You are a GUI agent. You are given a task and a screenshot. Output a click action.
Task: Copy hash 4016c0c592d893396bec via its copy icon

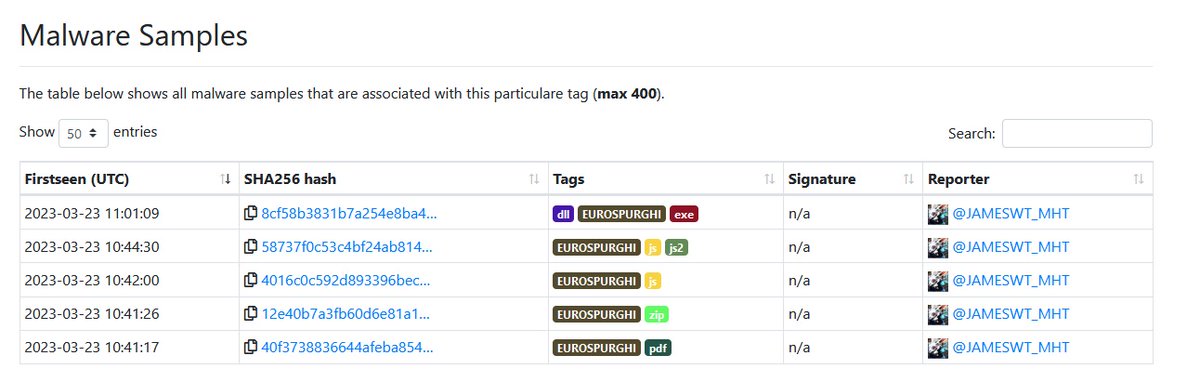pyautogui.click(x=251, y=280)
